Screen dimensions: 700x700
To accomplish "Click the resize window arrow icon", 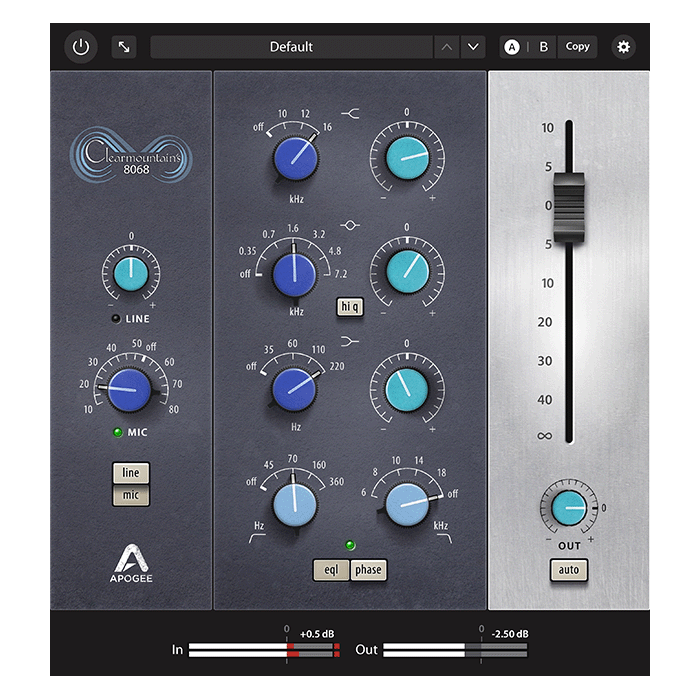I will coord(124,47).
